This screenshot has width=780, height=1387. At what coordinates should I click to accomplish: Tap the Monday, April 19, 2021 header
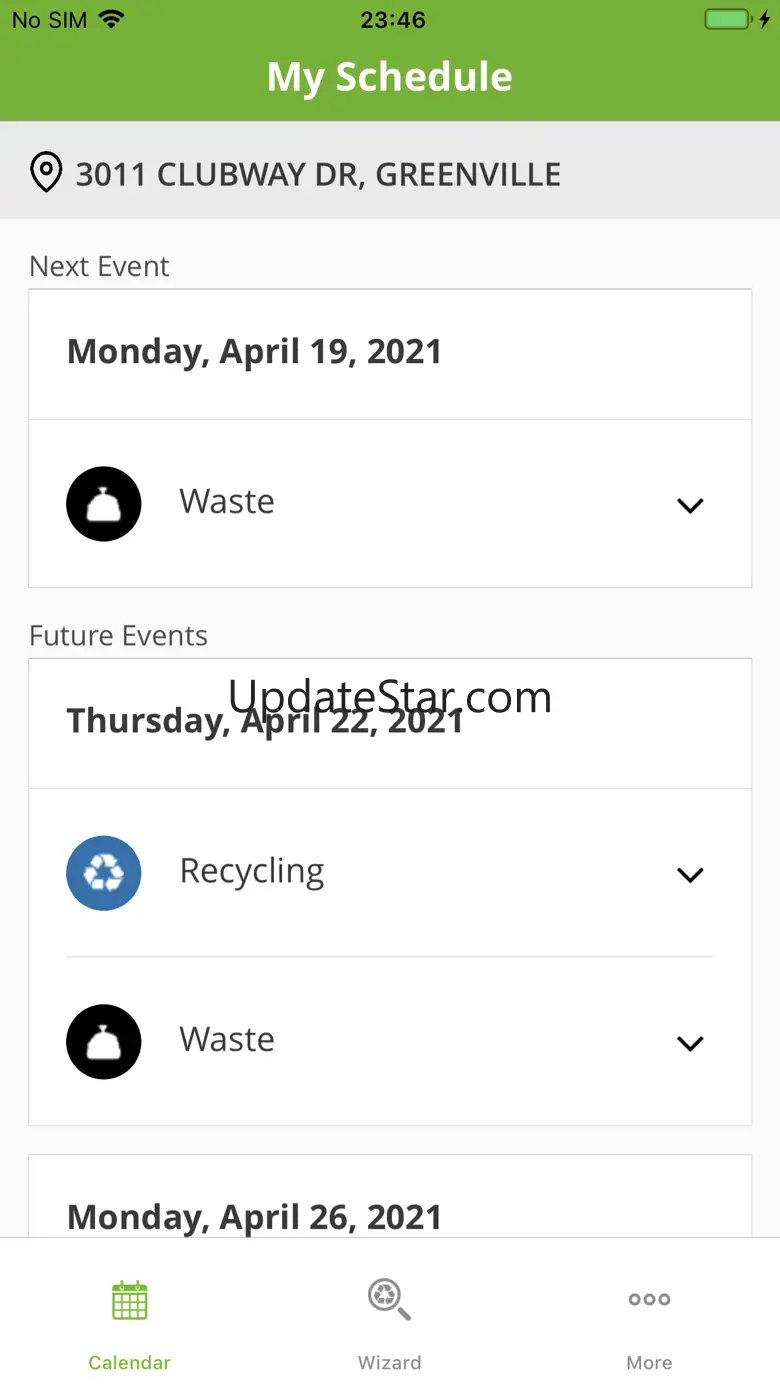click(x=254, y=352)
